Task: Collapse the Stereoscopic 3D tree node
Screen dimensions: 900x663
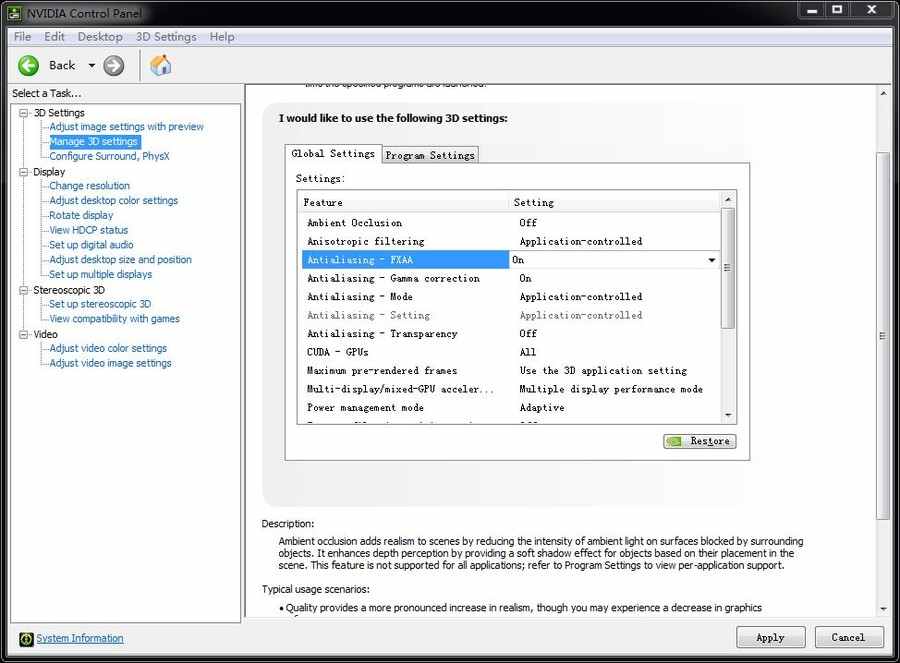Action: [24, 290]
